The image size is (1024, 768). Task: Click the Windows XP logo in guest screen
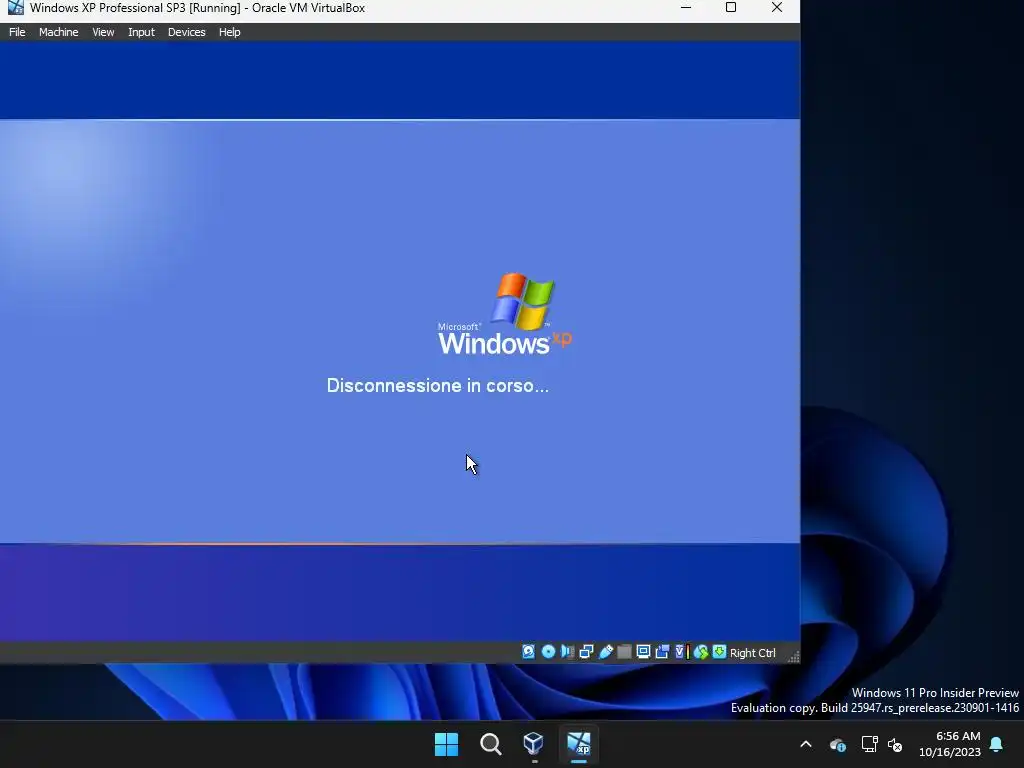pos(504,314)
